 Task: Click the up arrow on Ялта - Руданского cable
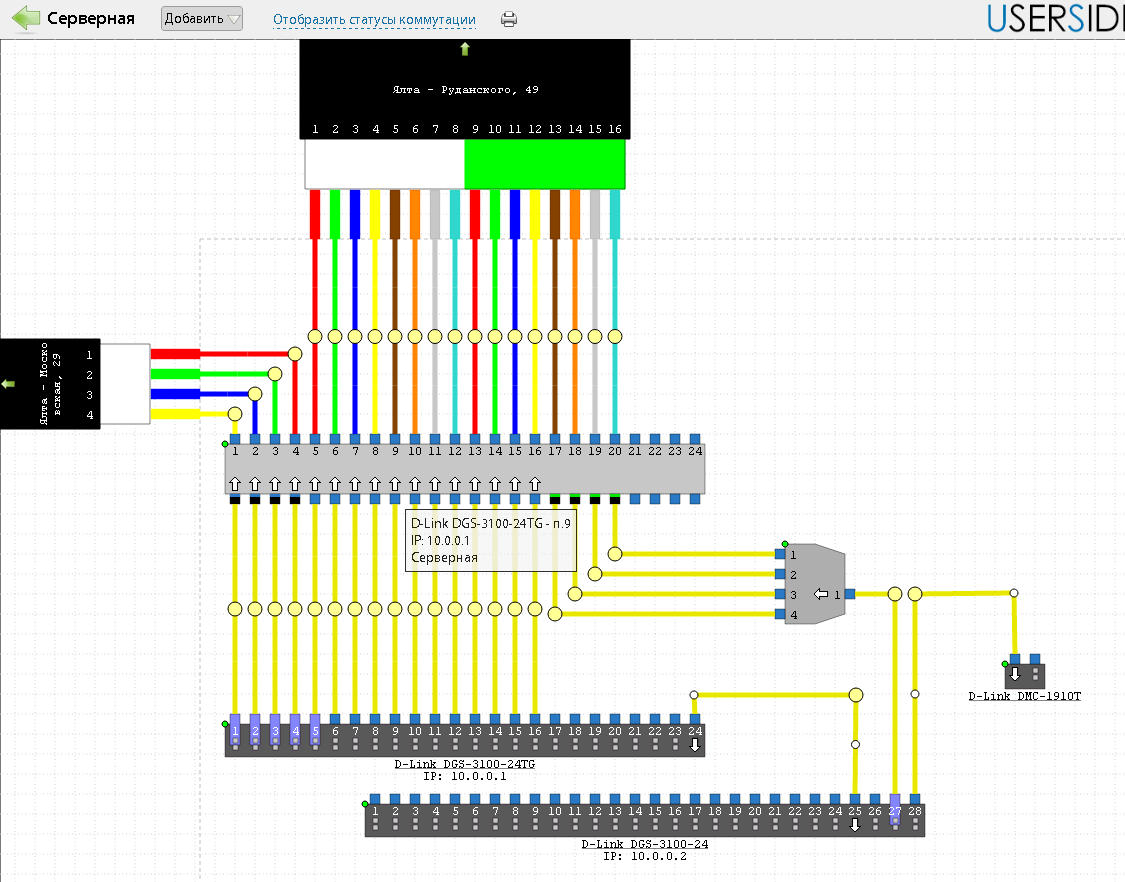click(465, 49)
